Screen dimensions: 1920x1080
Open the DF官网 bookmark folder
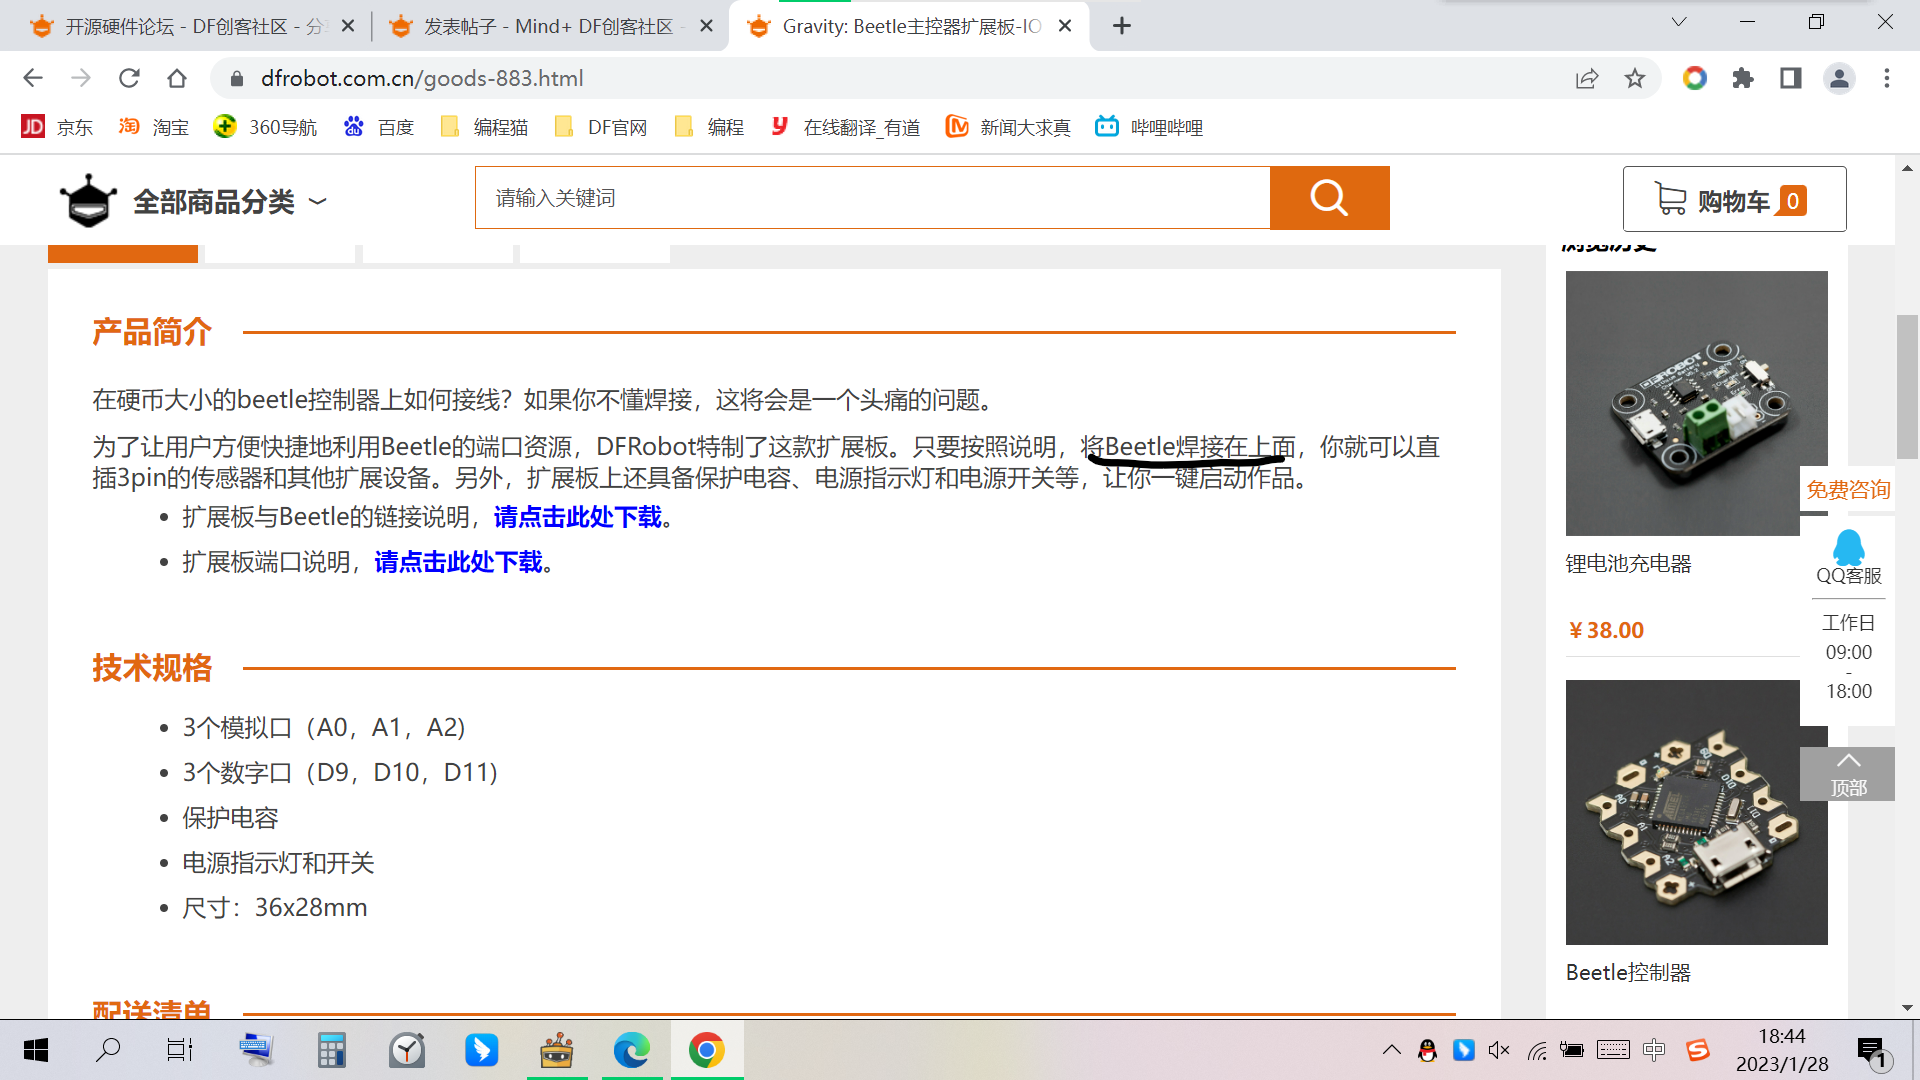600,127
